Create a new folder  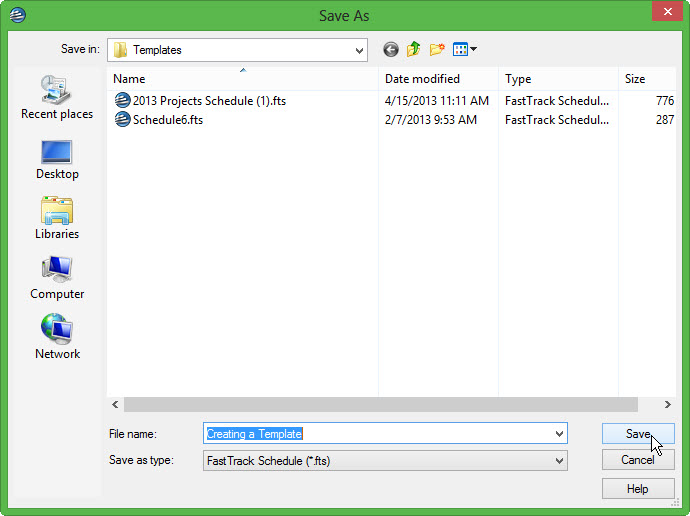click(437, 49)
